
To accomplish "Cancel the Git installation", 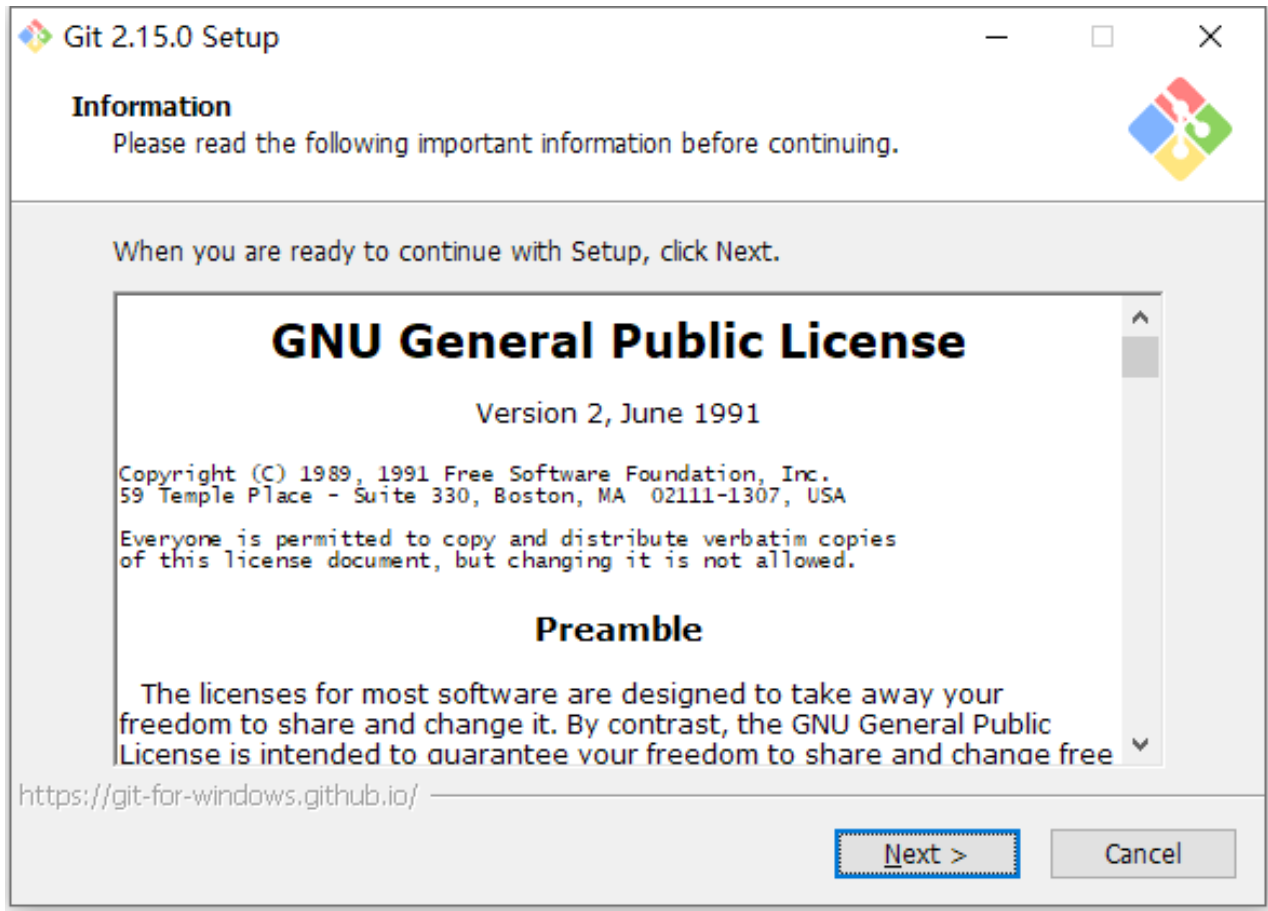I will 1142,854.
